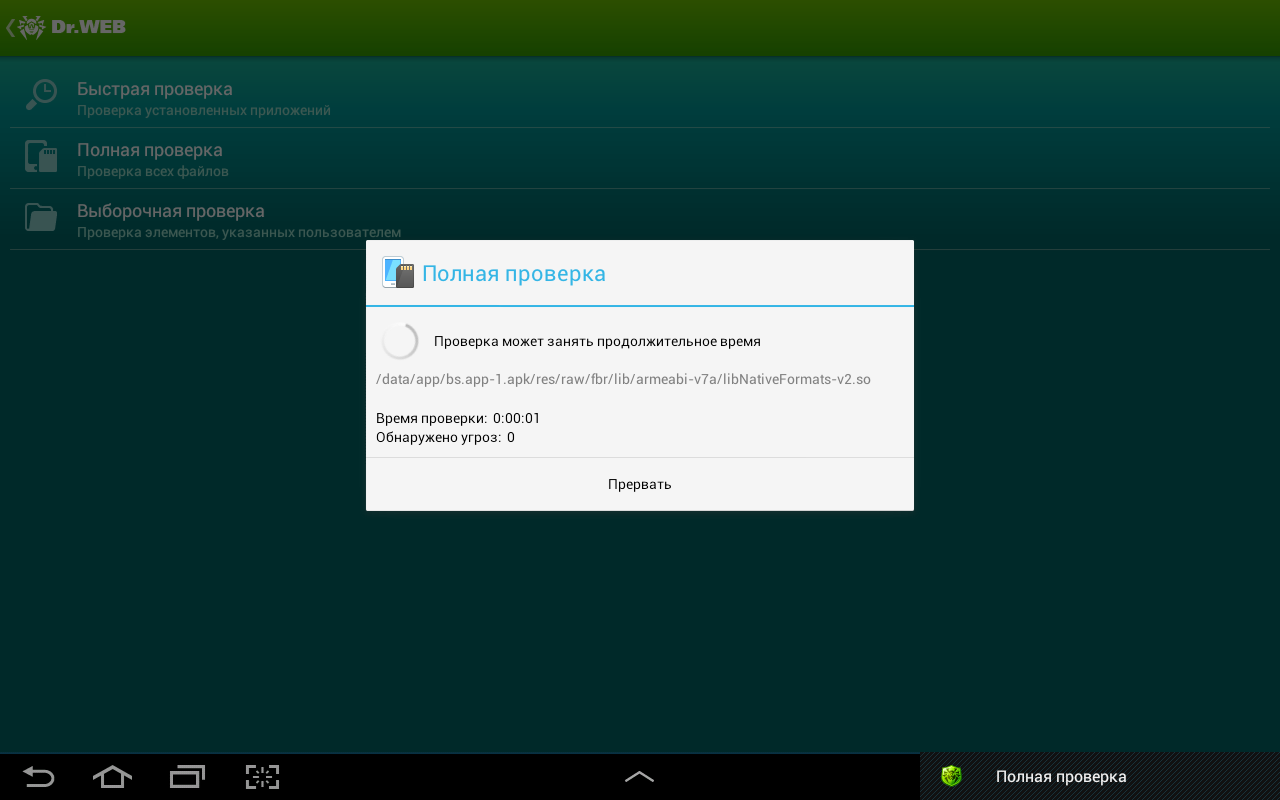Click the Dr.Web shield notification icon

click(951, 776)
